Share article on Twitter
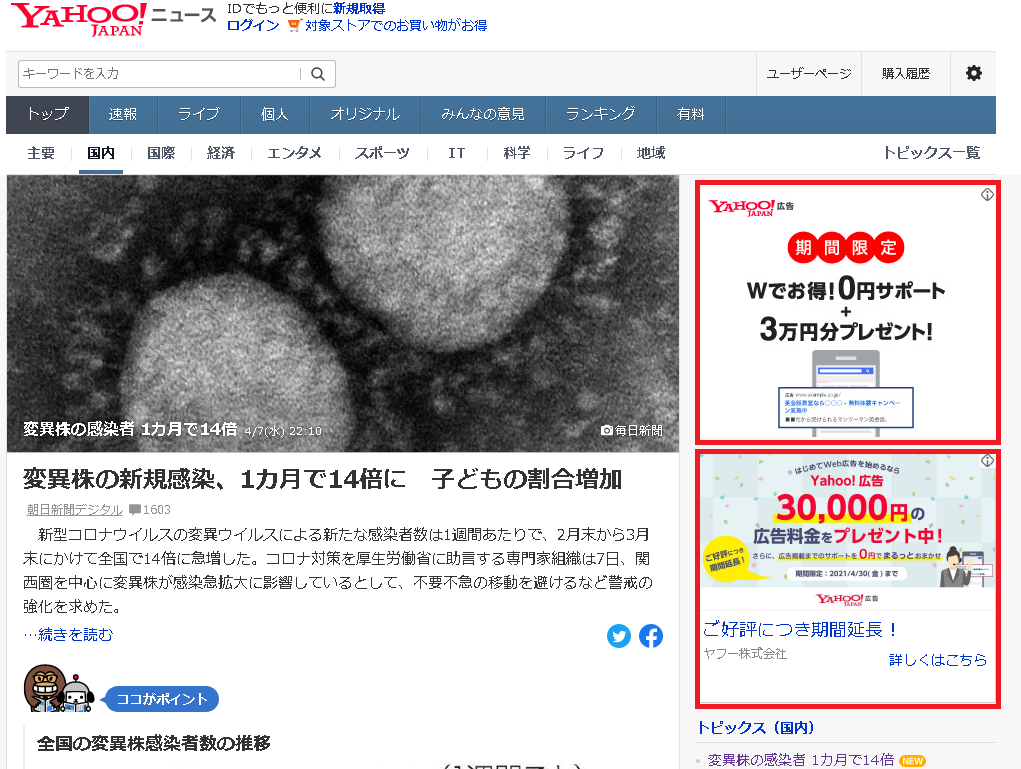Viewport: 1021px width, 769px height. pos(619,636)
